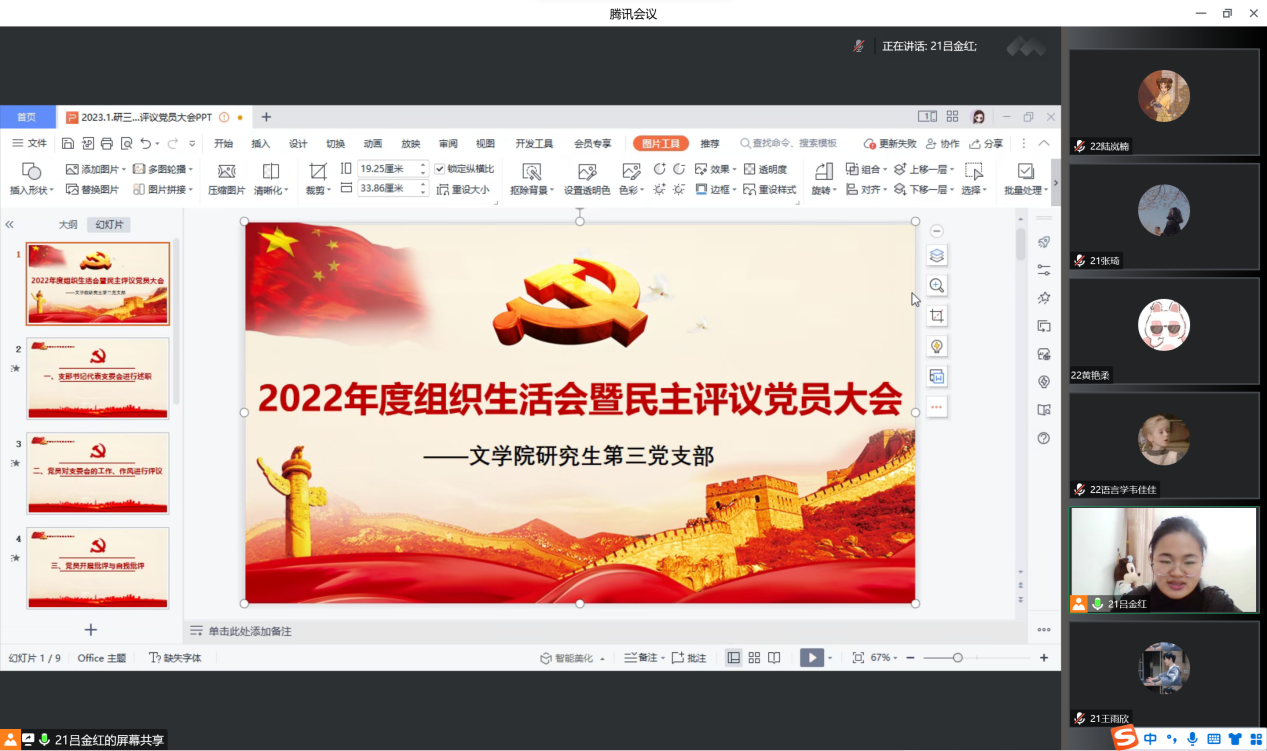Click Reset Style (重设样式)

(x=770, y=189)
